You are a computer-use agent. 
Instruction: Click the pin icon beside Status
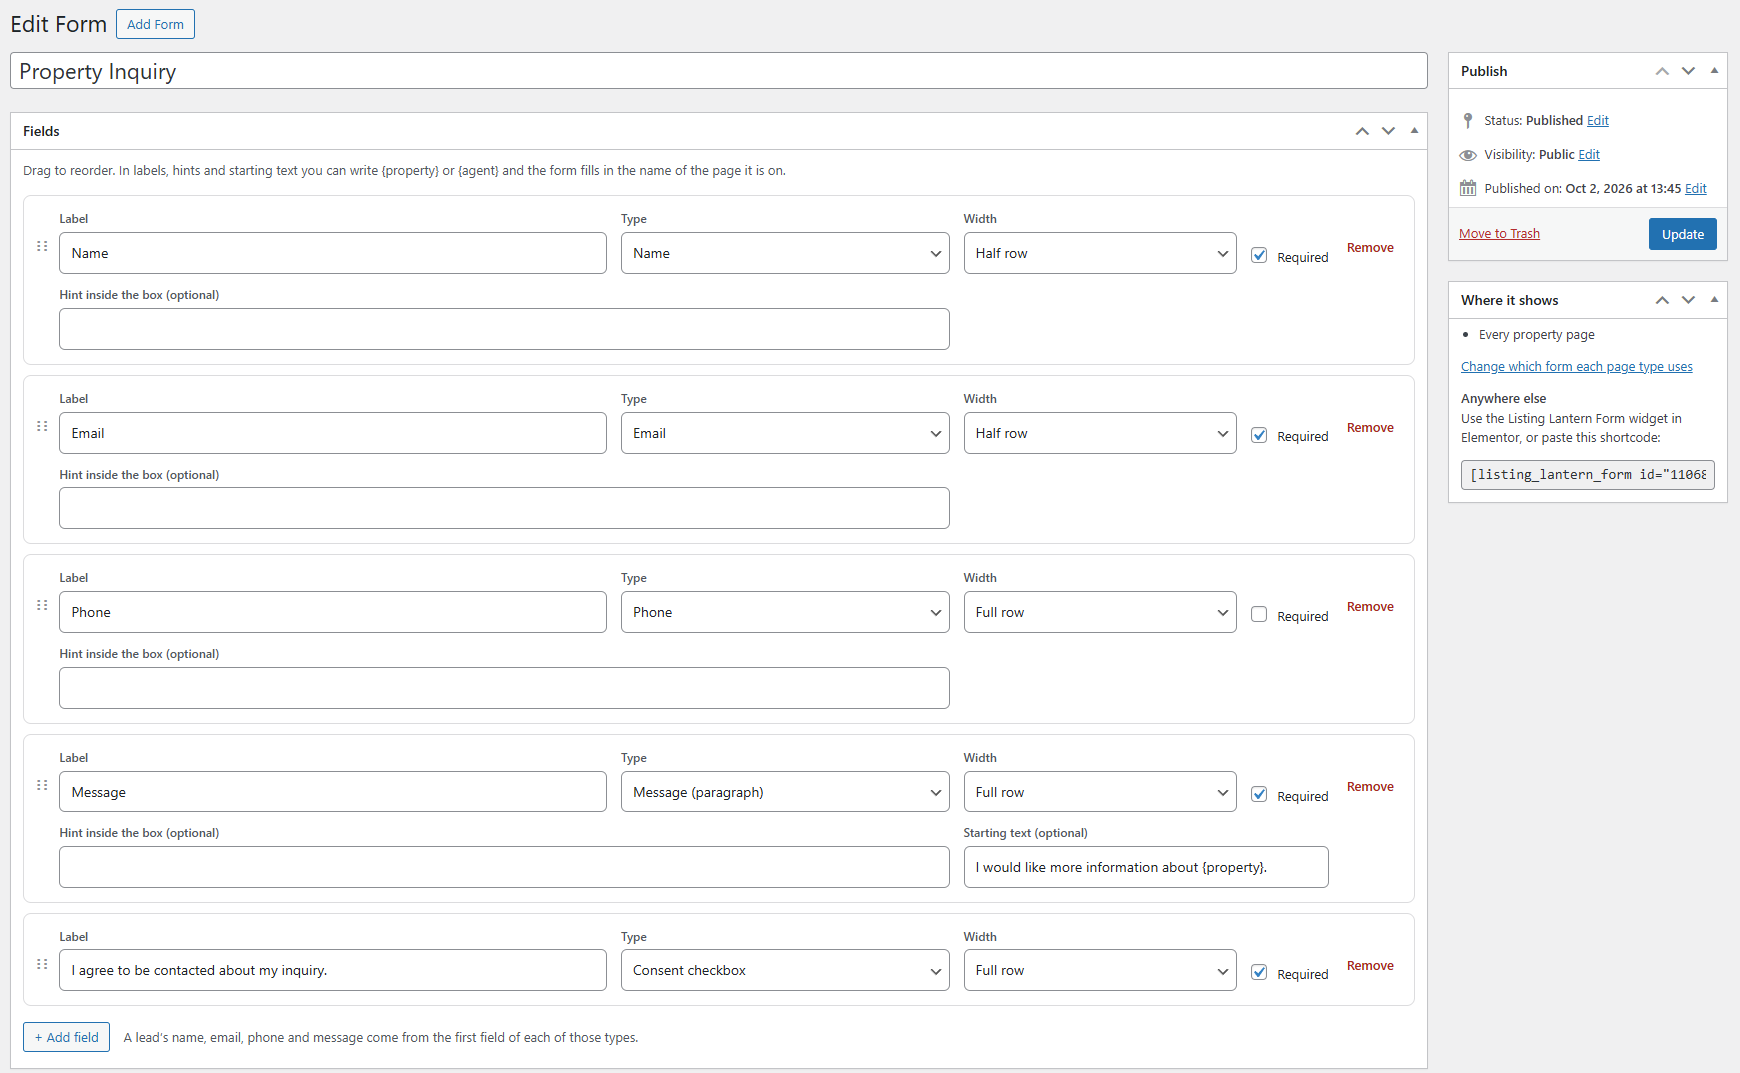coord(1468,120)
